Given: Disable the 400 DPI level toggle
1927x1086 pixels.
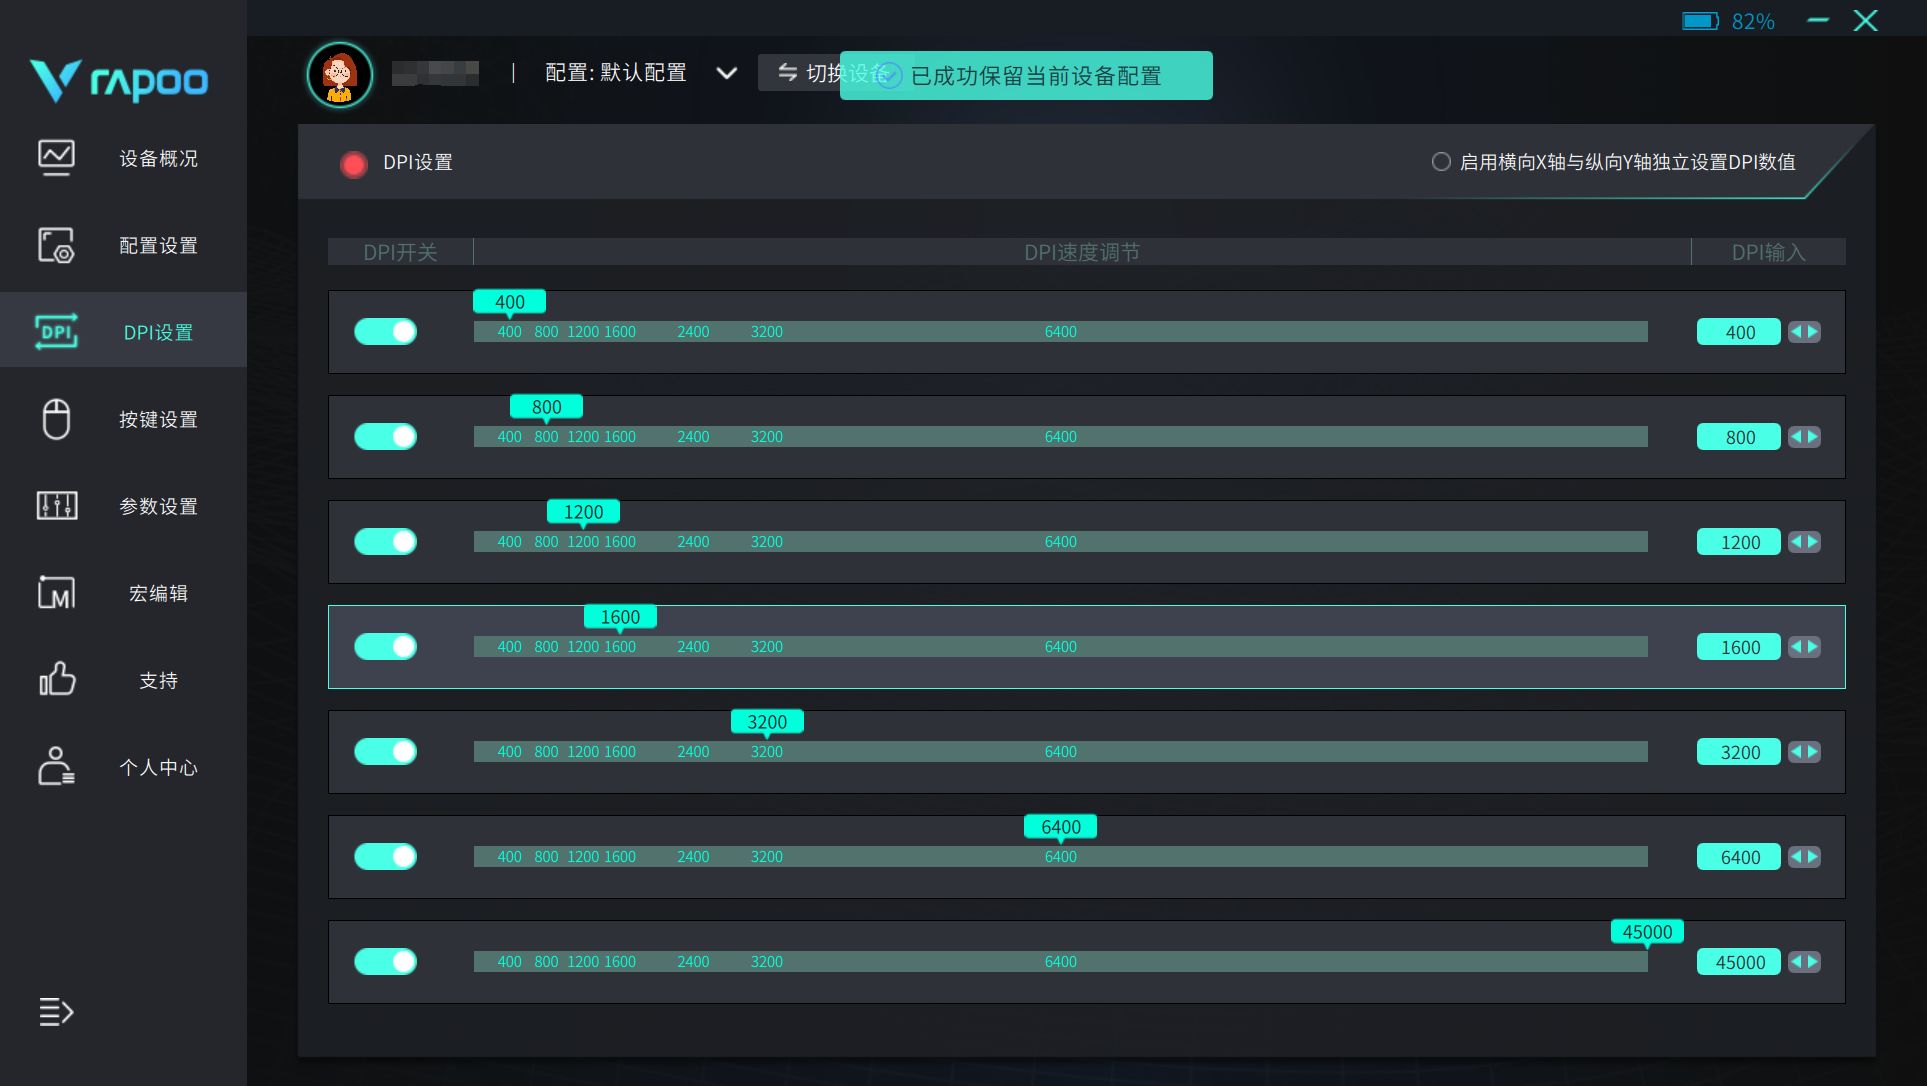Looking at the screenshot, I should click(x=385, y=332).
